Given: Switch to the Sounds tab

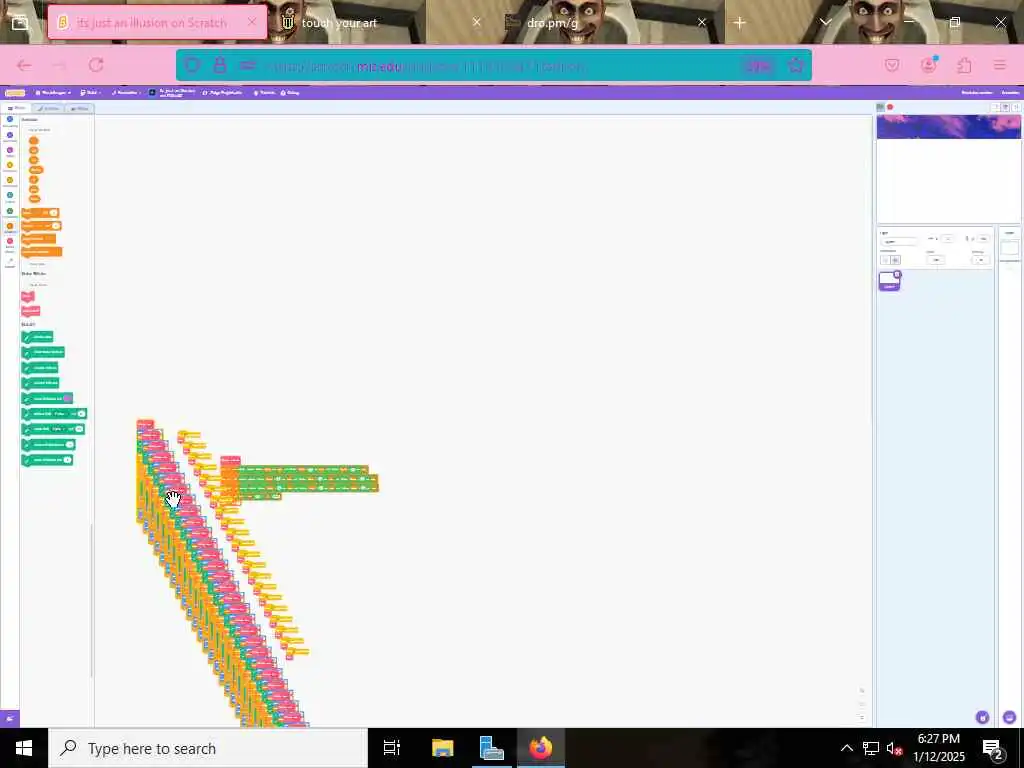Looking at the screenshot, I should coord(80,108).
